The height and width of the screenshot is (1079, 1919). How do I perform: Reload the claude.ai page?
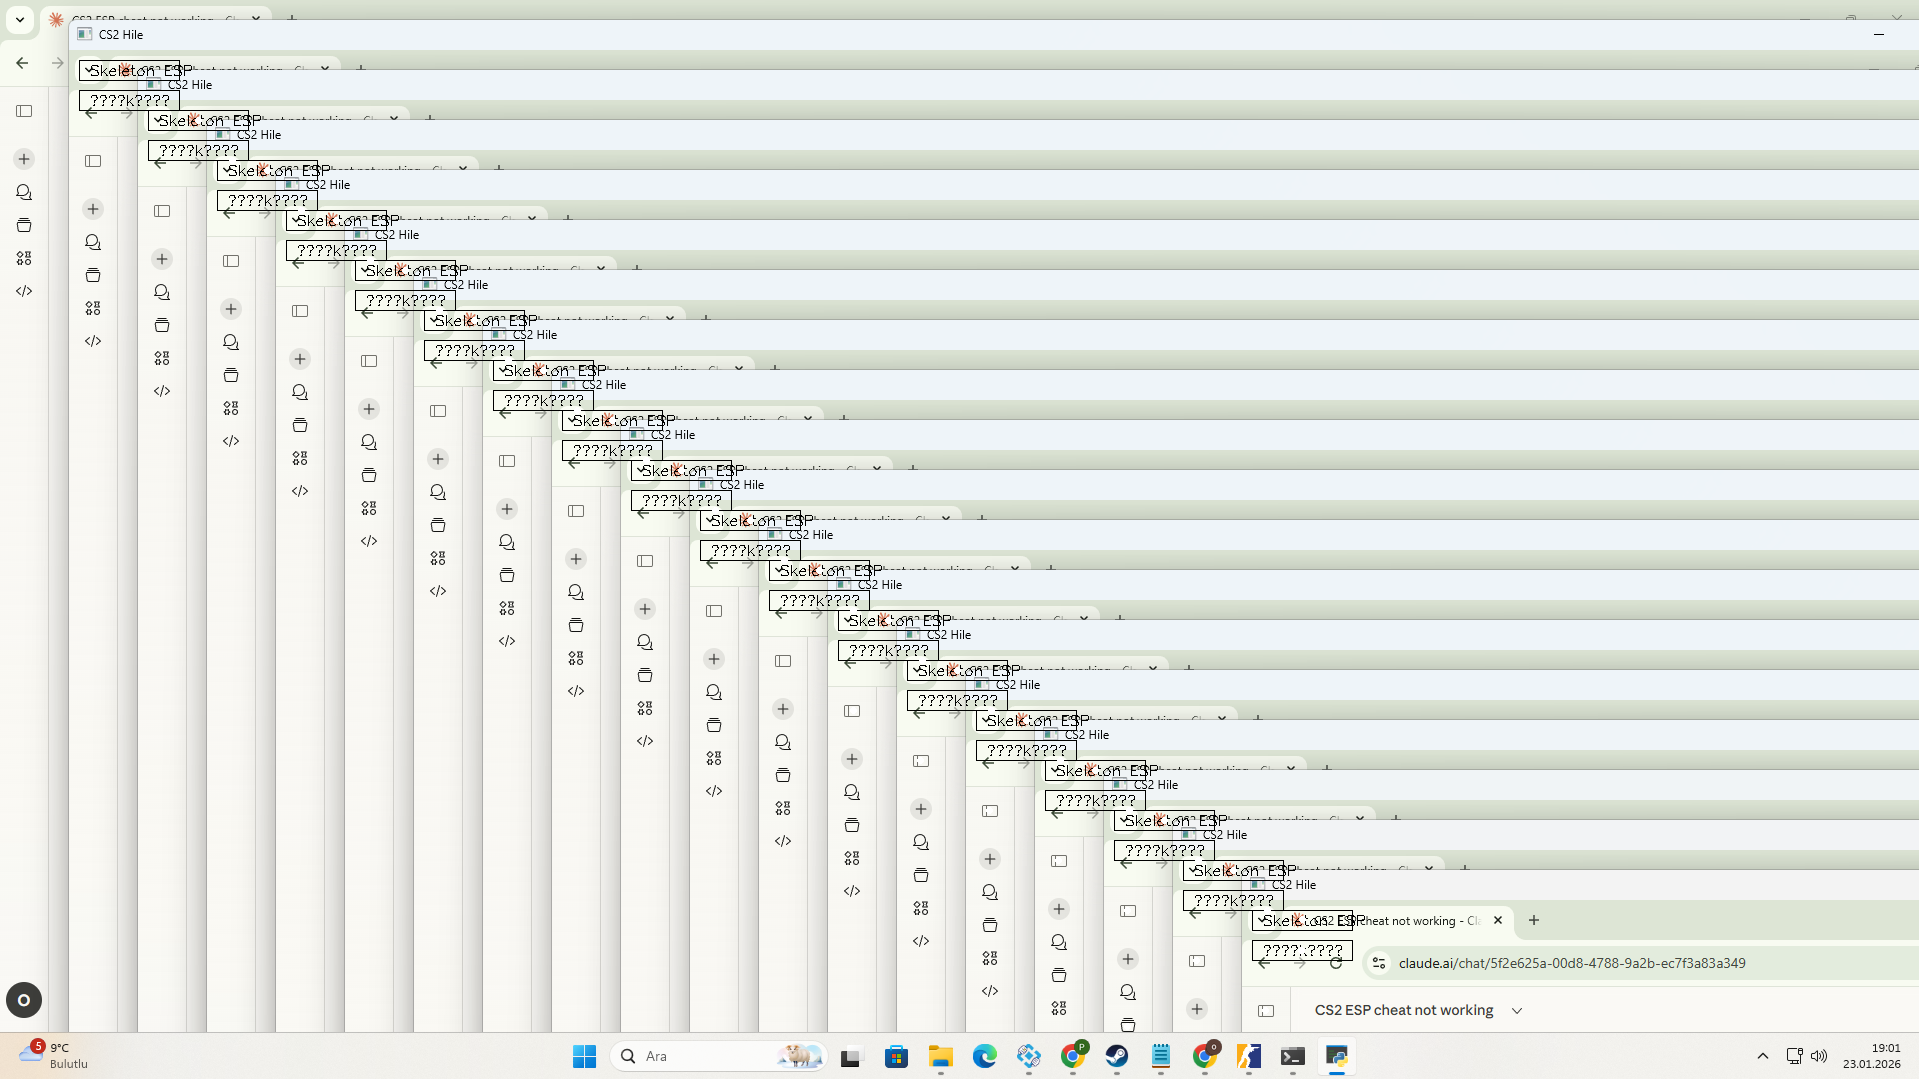[1335, 963]
